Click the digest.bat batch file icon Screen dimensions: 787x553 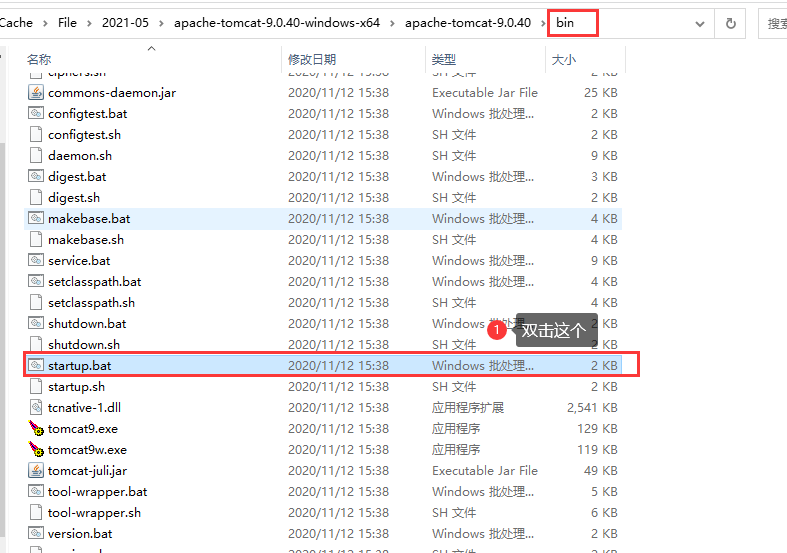36,177
